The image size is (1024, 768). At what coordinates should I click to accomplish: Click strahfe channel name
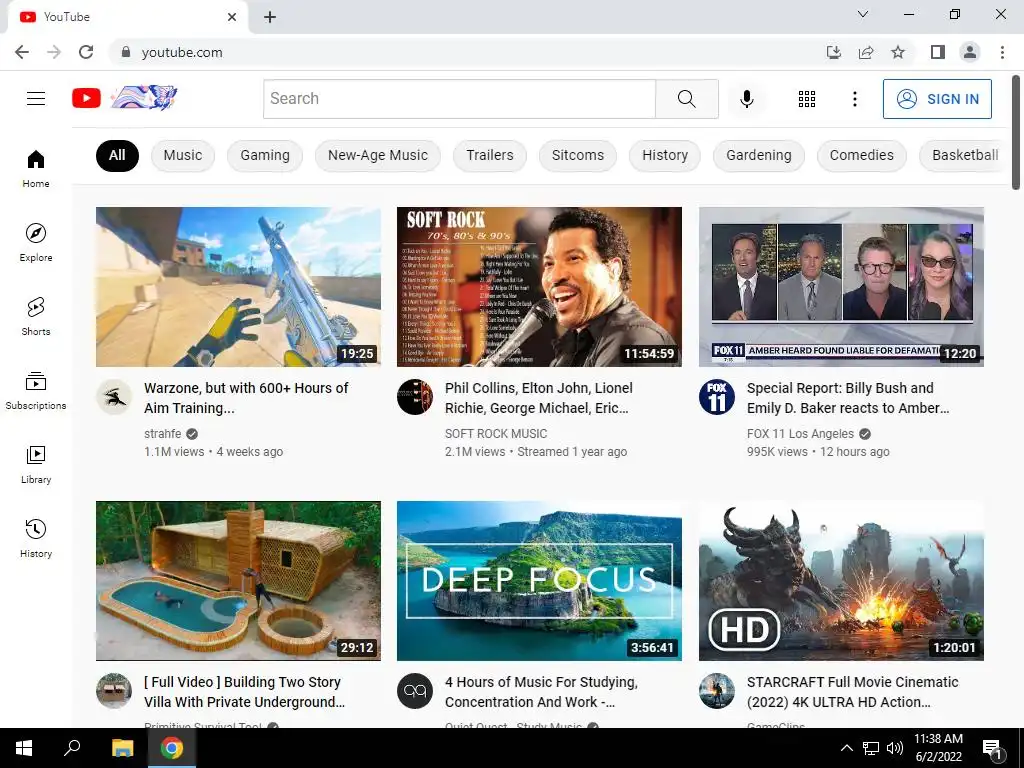(x=163, y=434)
